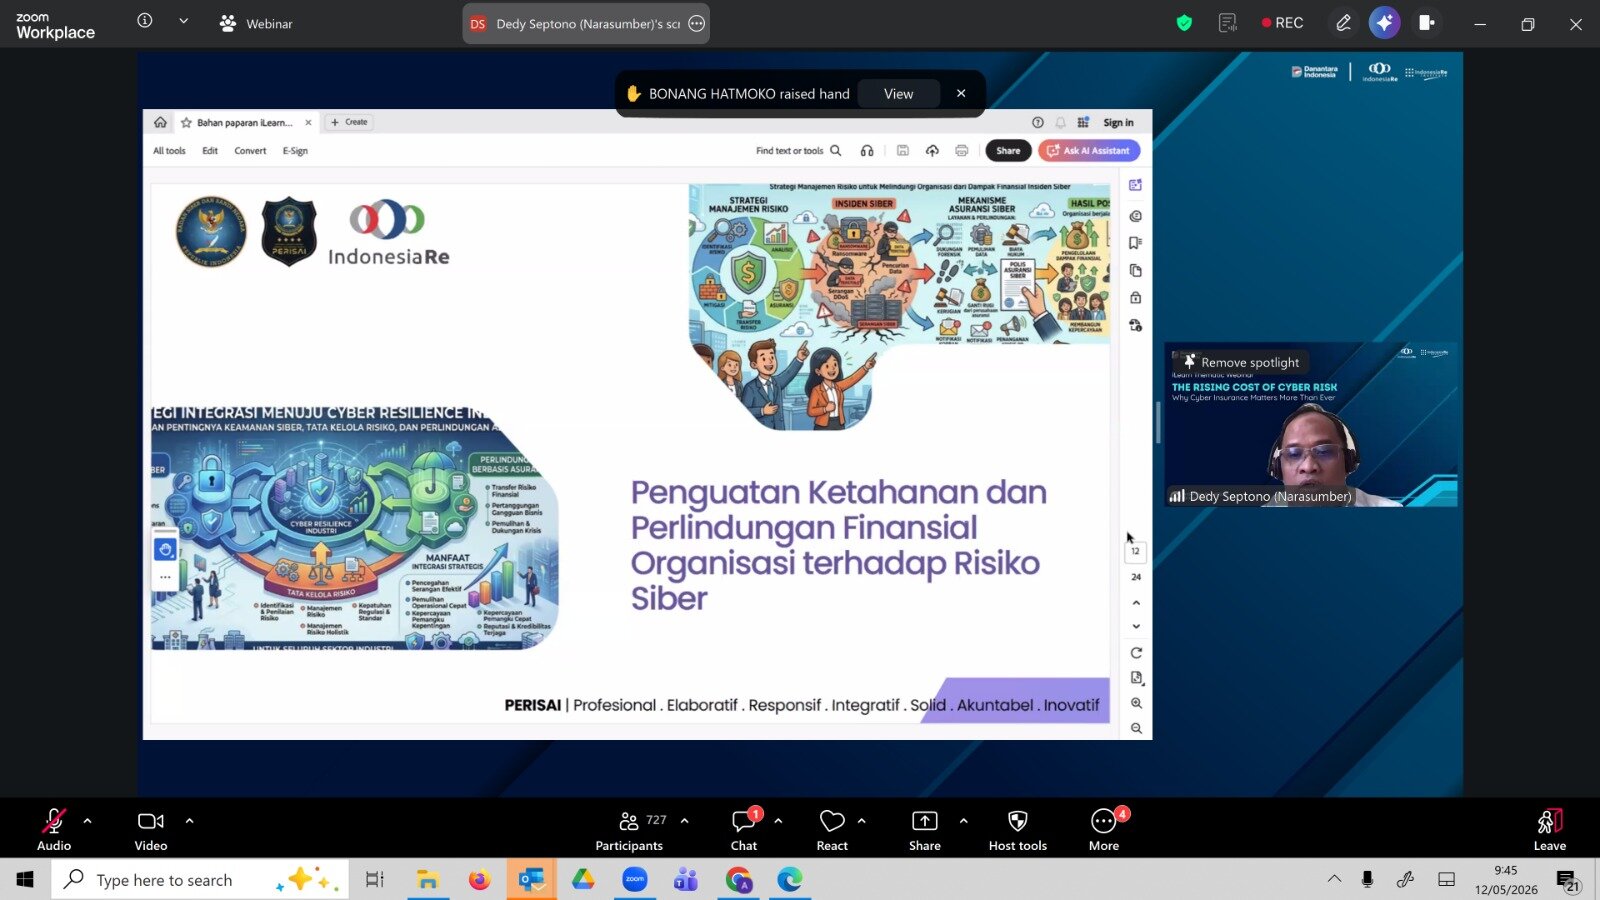Toggle the Audio mute microphone button

point(54,829)
